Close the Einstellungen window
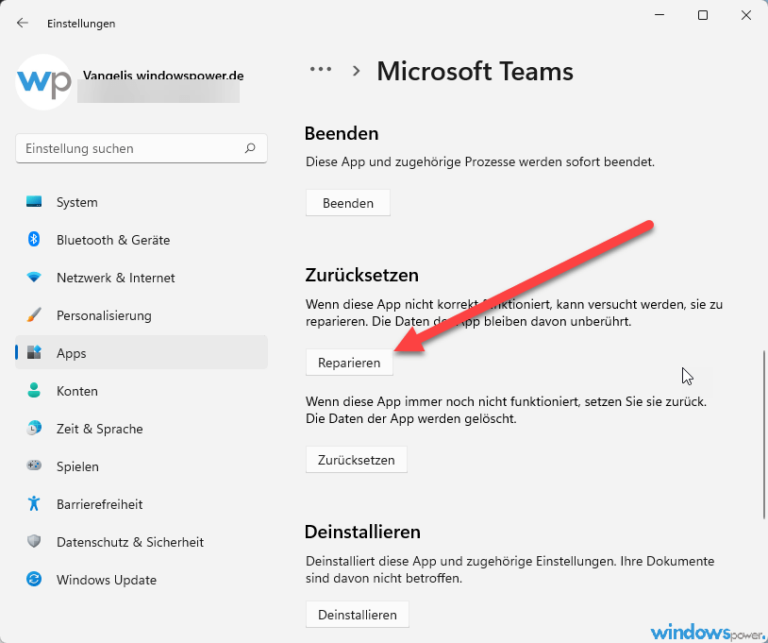This screenshot has width=768, height=643. 745,15
